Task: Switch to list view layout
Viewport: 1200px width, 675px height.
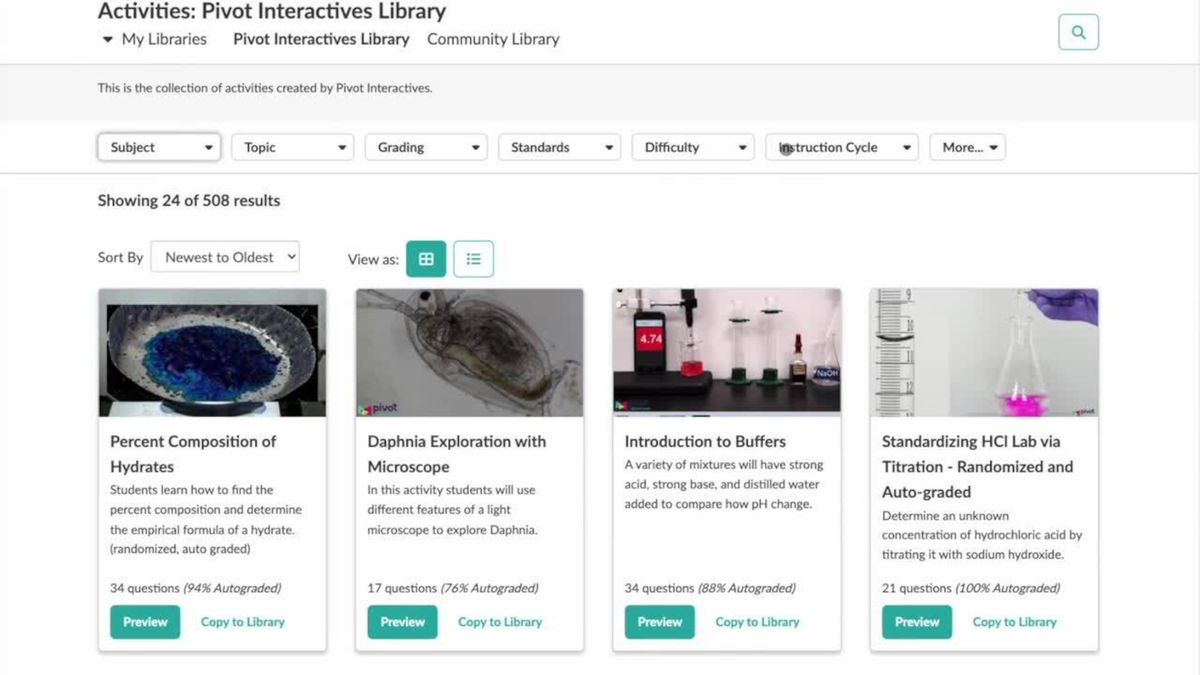Action: click(x=473, y=258)
